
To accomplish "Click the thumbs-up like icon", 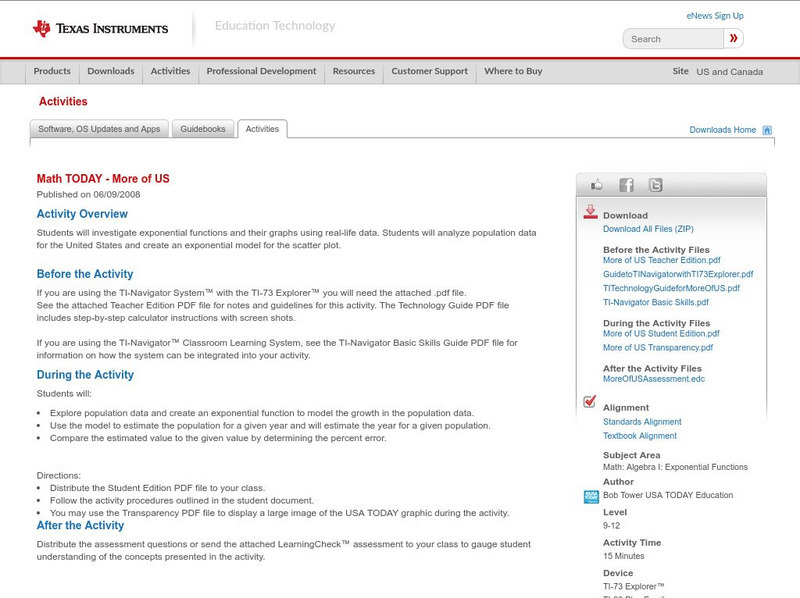I will (x=596, y=185).
